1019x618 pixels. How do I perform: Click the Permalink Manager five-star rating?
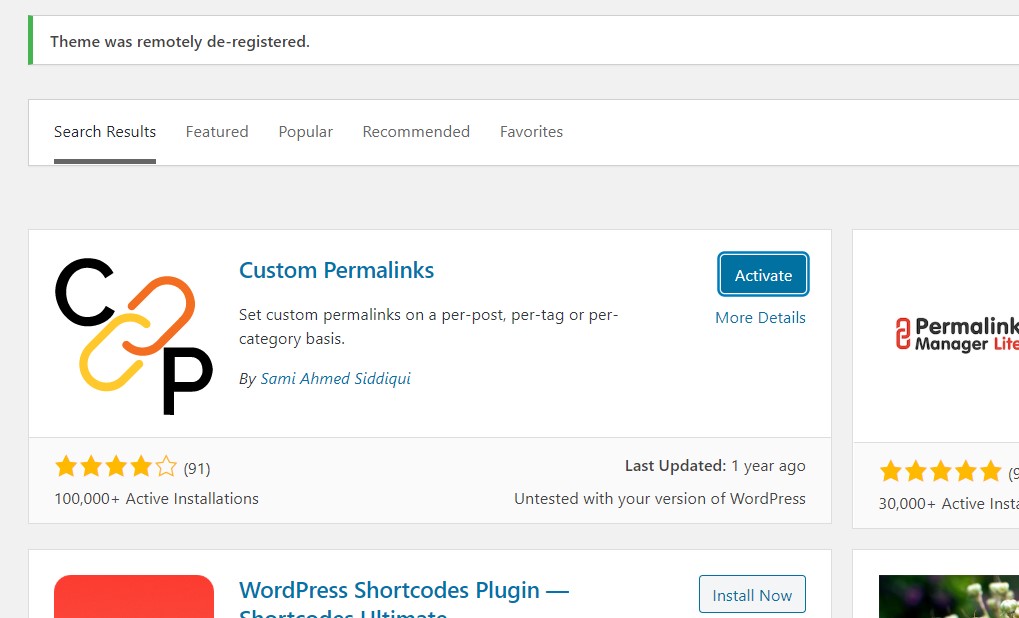tap(940, 471)
